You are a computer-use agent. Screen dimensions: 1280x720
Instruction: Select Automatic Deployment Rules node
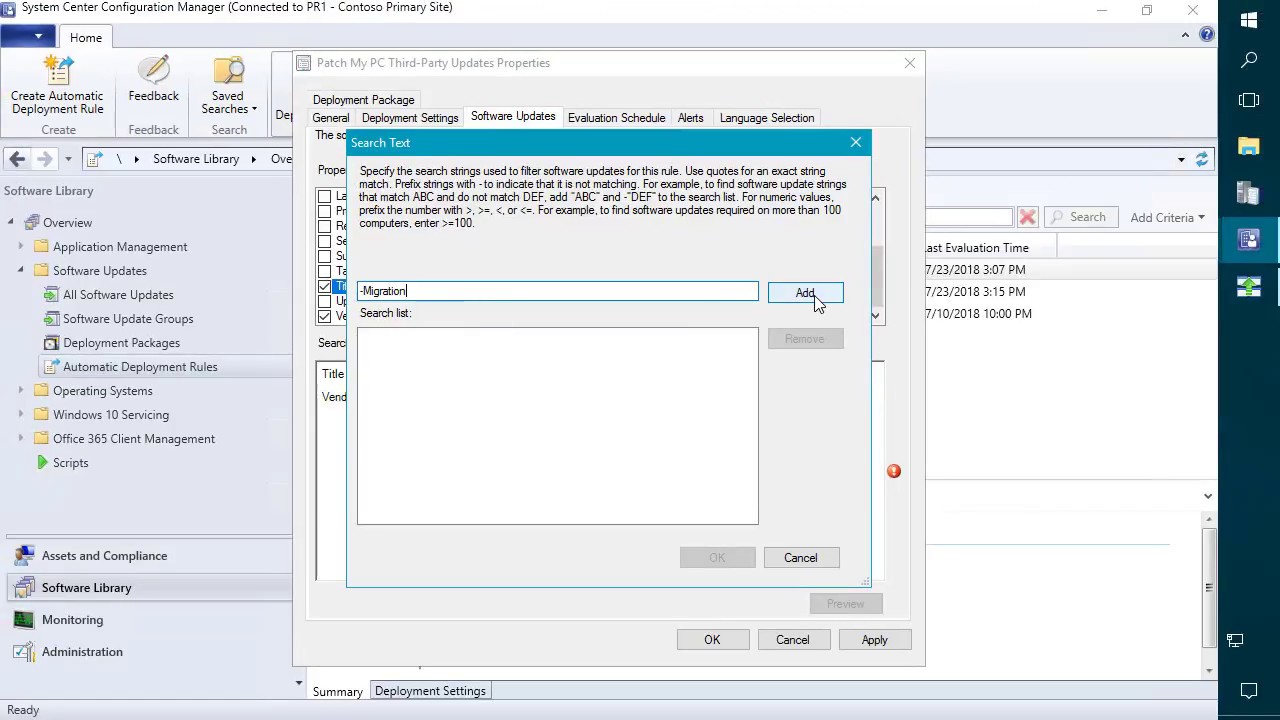140,367
